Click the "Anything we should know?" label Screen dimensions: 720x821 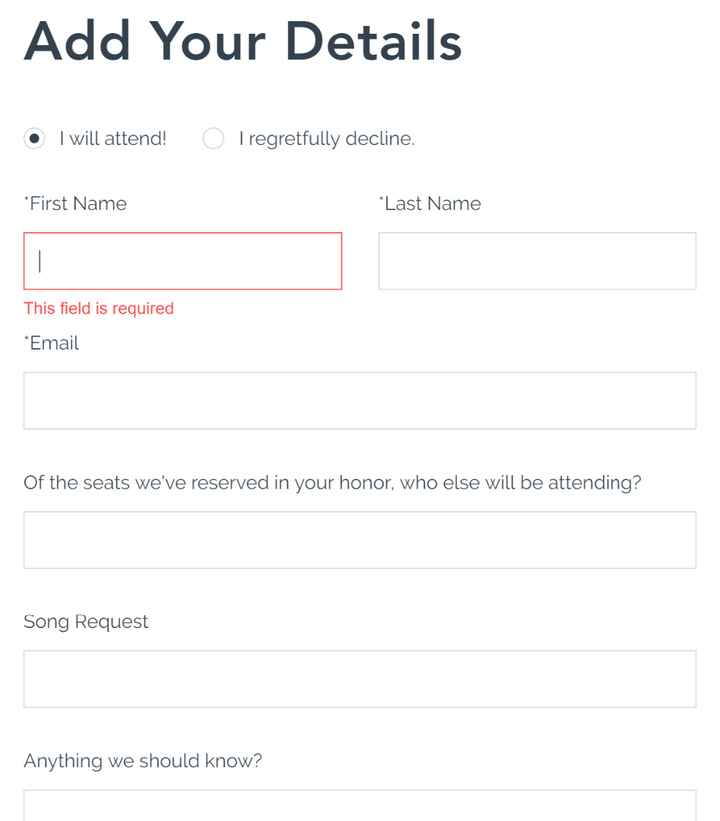pyautogui.click(x=143, y=761)
